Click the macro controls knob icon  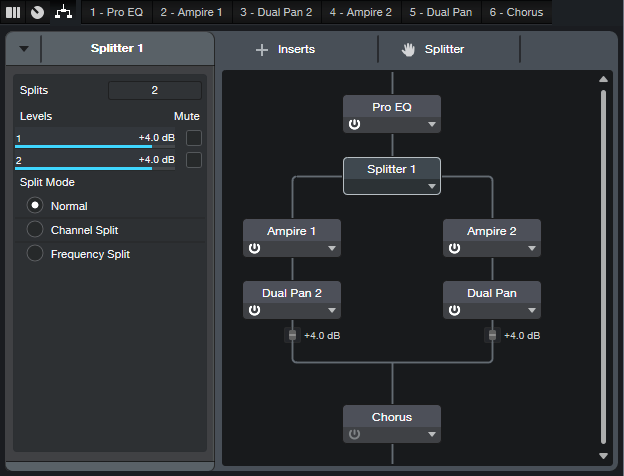[x=37, y=12]
